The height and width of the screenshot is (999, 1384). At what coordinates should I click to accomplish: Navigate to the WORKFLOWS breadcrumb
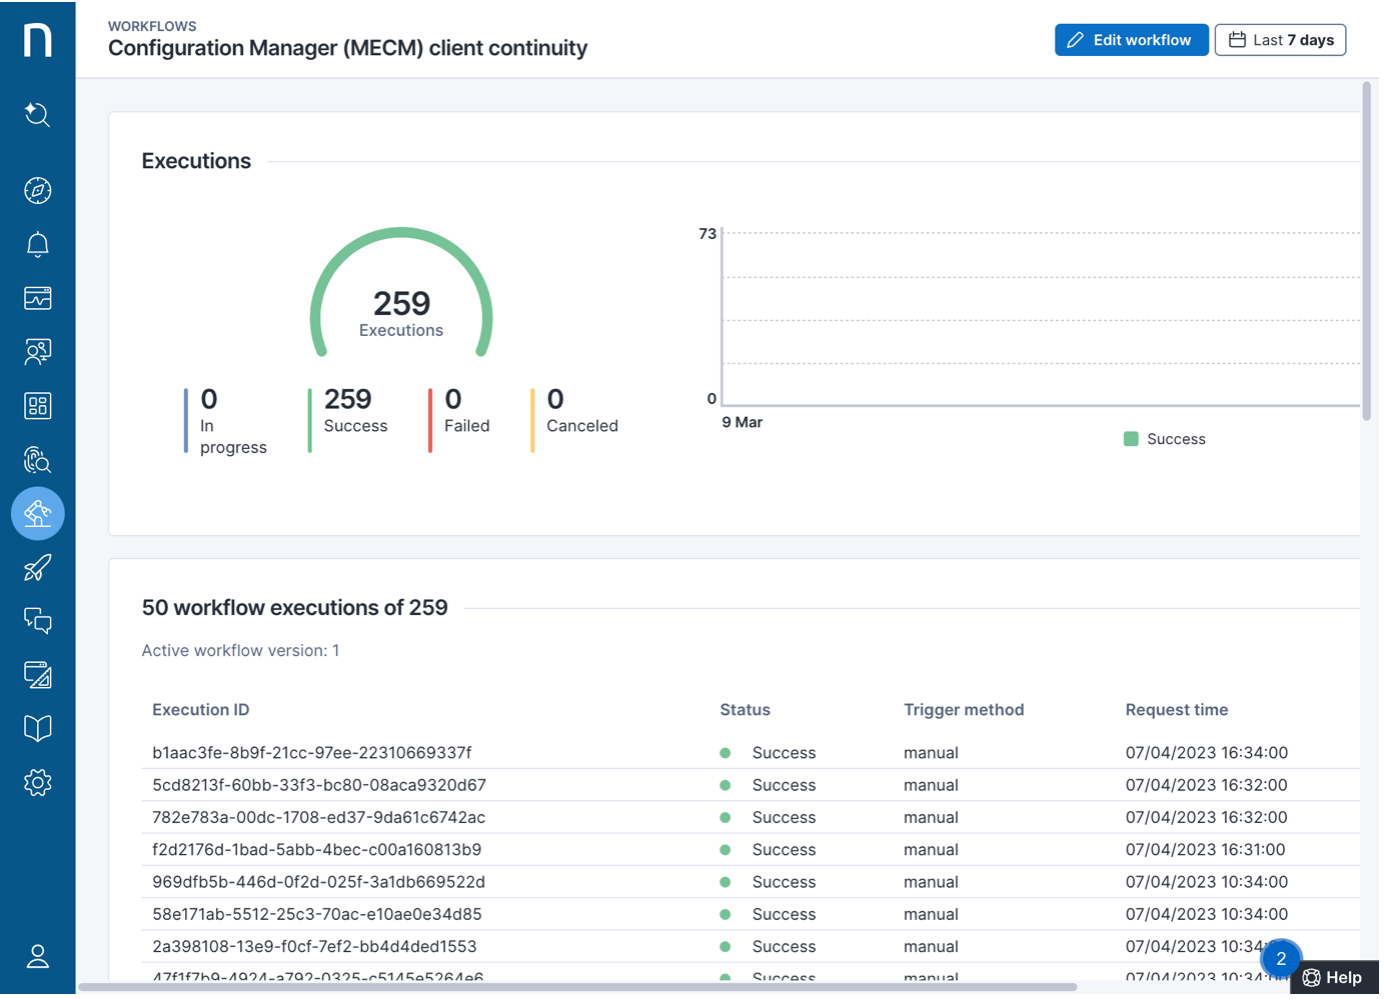152,26
